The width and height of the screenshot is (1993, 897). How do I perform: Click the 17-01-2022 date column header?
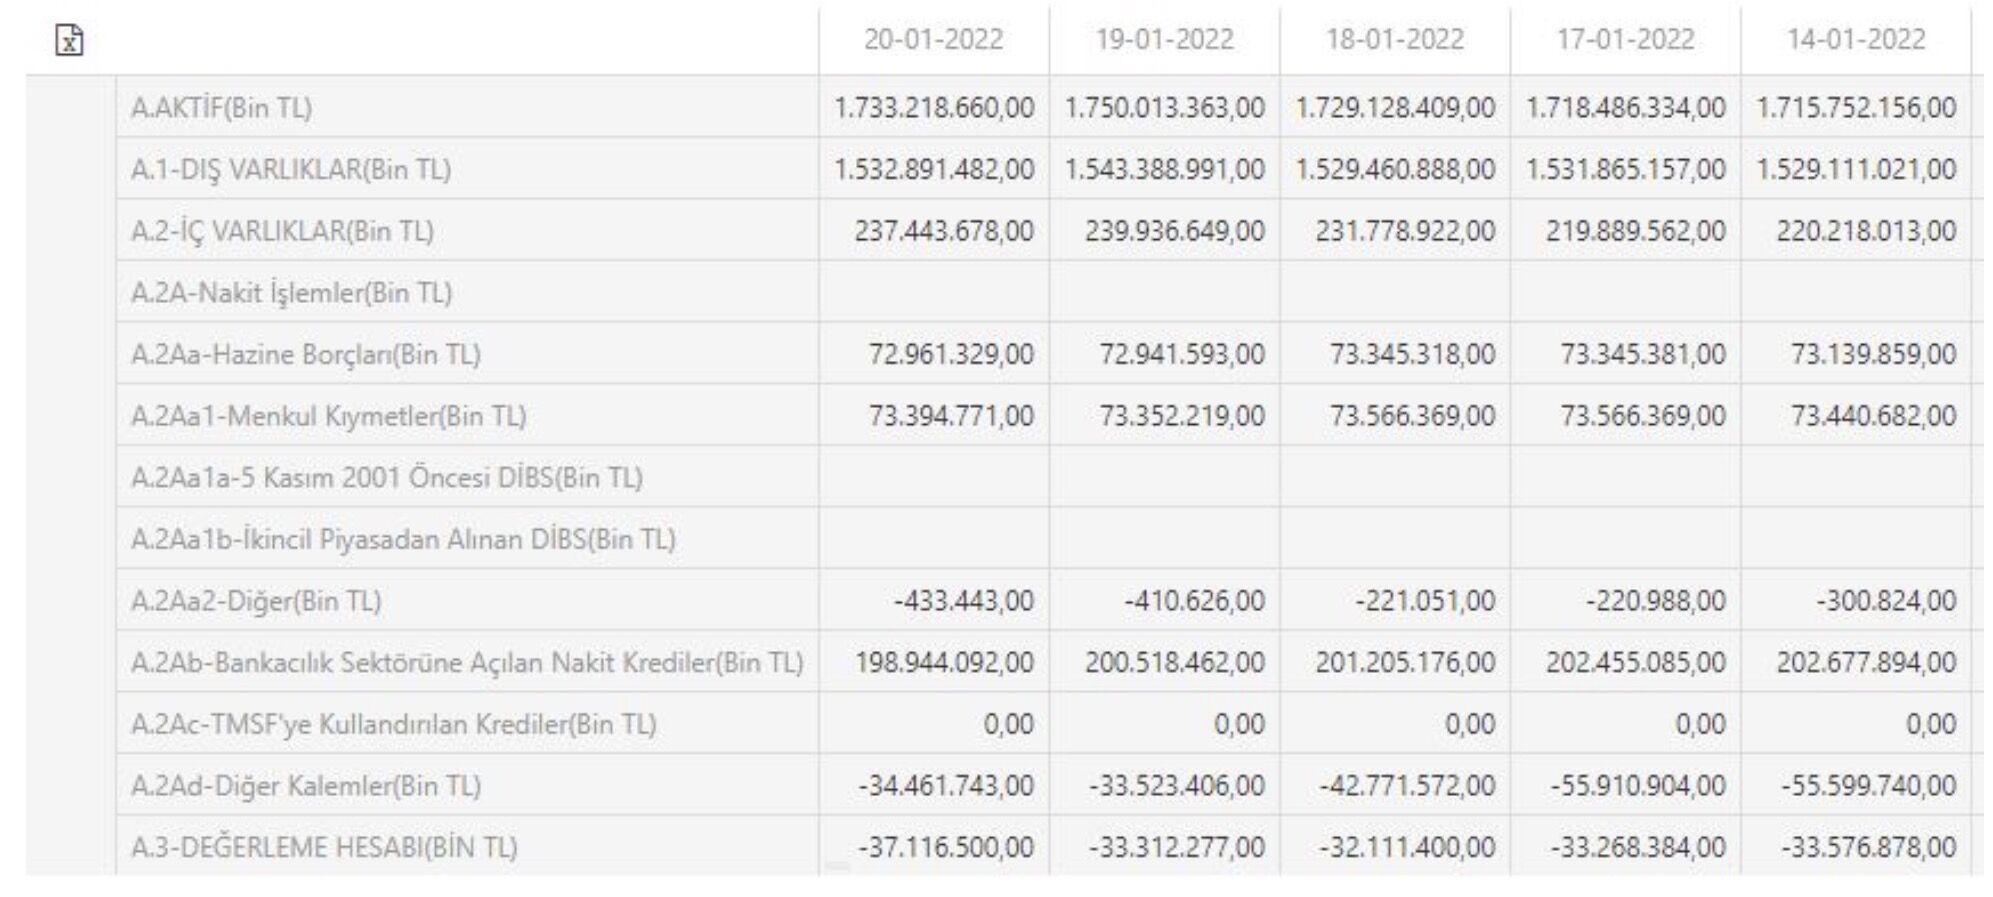tap(1625, 40)
